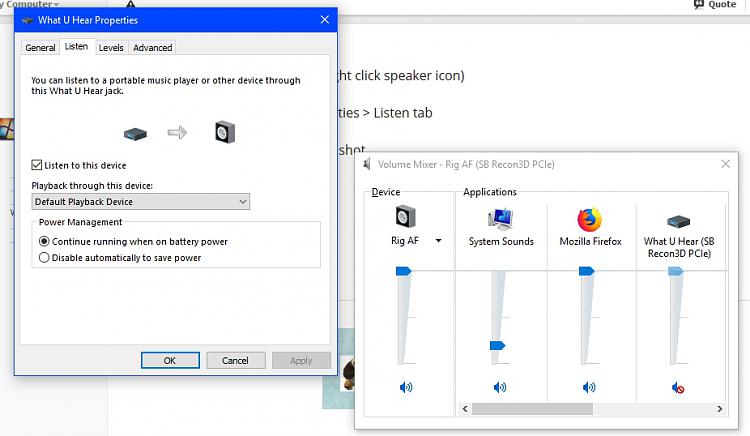Mute Mozilla Firefox in Volume Mixer

589,387
